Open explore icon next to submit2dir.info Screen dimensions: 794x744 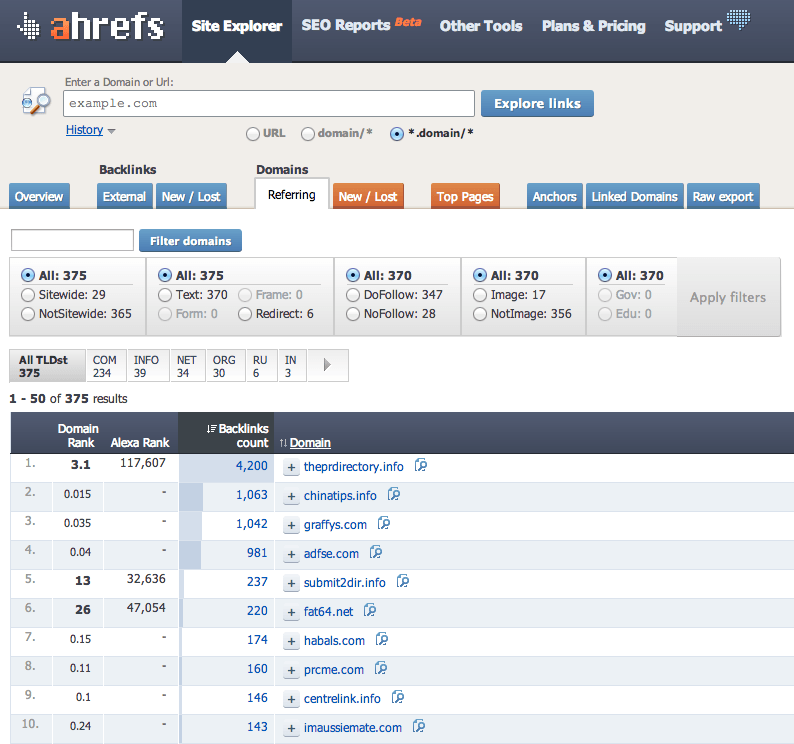(403, 581)
